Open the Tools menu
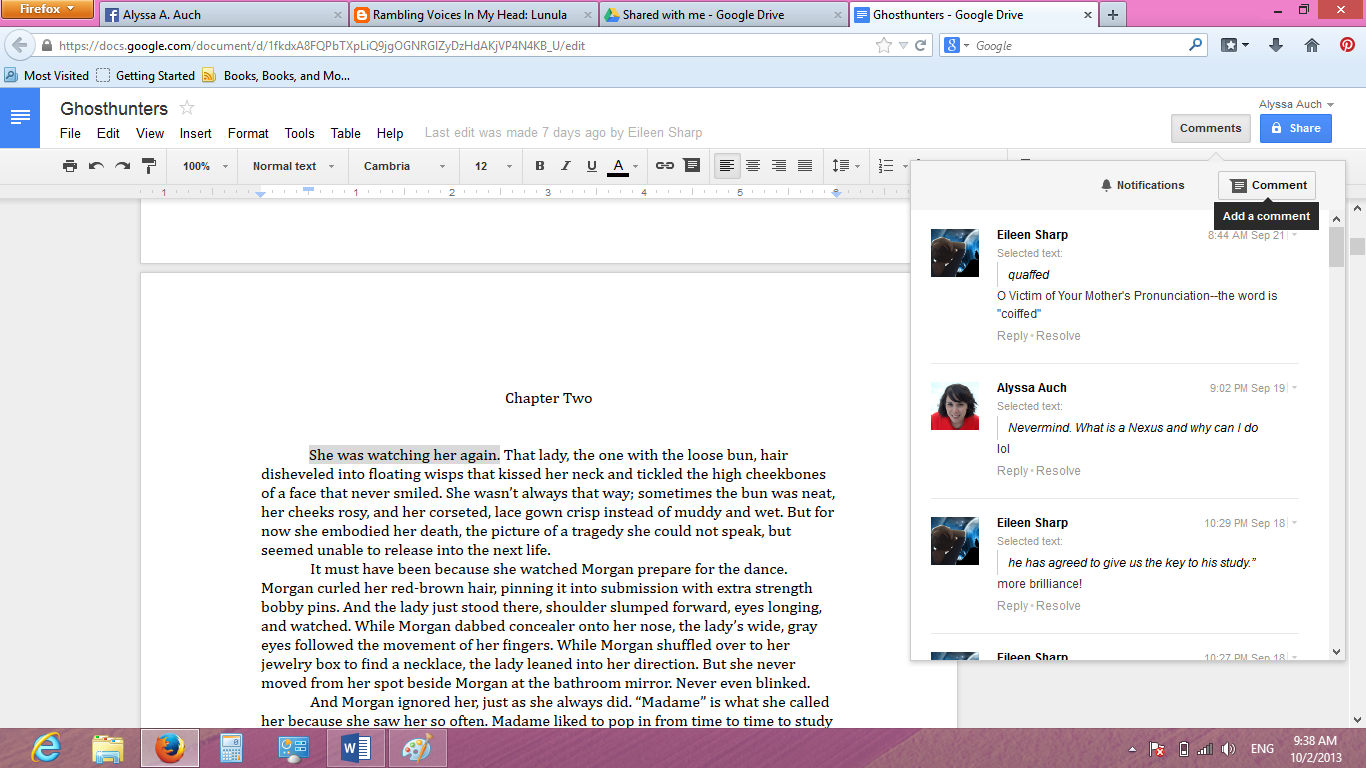The height and width of the screenshot is (768, 1366). pos(299,133)
